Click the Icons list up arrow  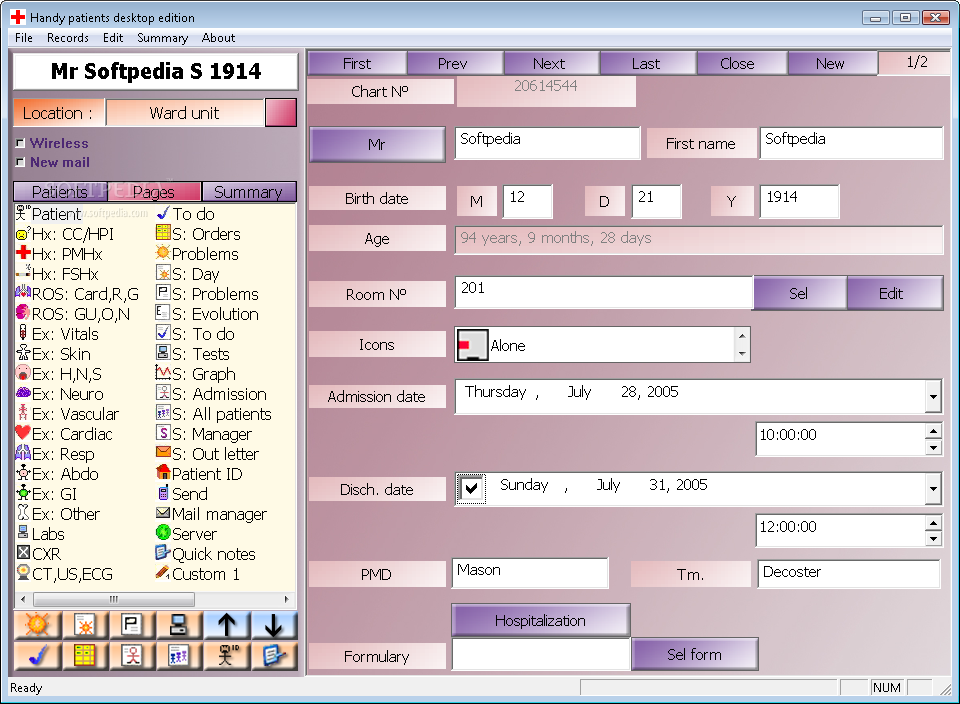tap(742, 336)
